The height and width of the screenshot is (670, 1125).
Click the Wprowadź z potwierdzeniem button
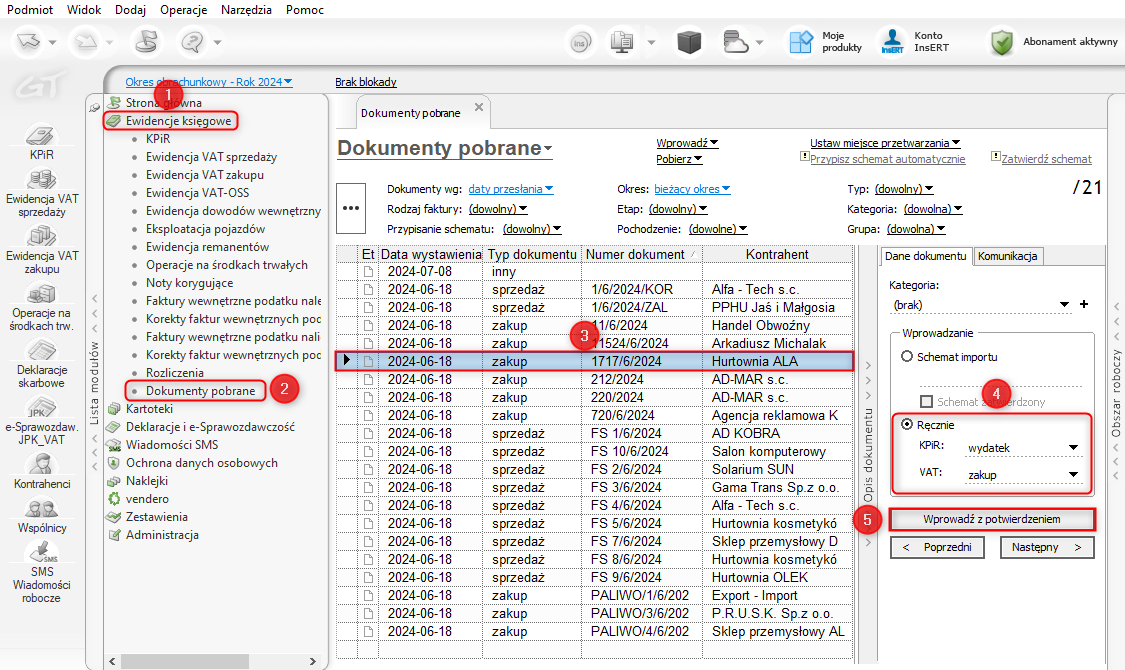click(991, 519)
